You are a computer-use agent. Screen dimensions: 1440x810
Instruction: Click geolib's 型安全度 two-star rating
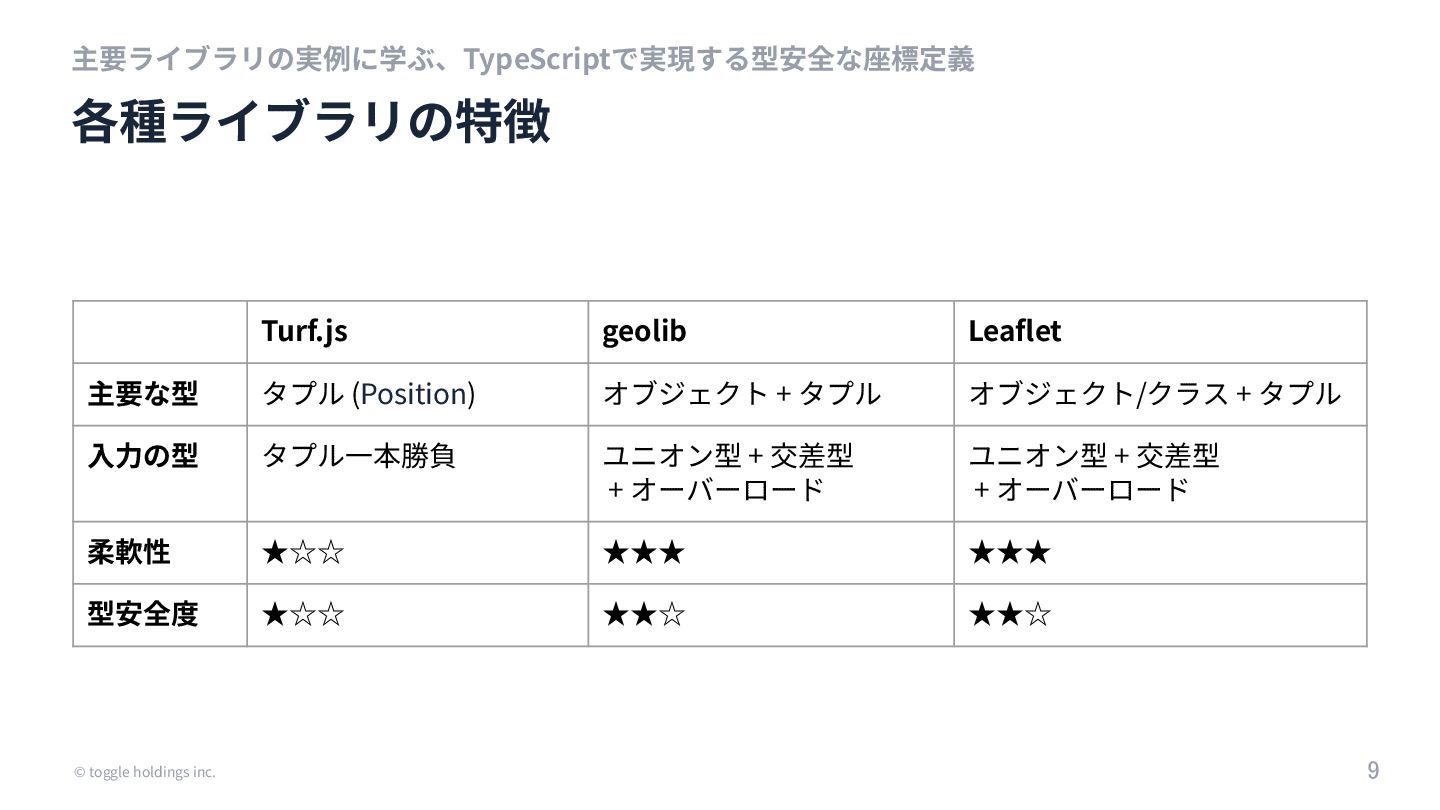coord(644,614)
